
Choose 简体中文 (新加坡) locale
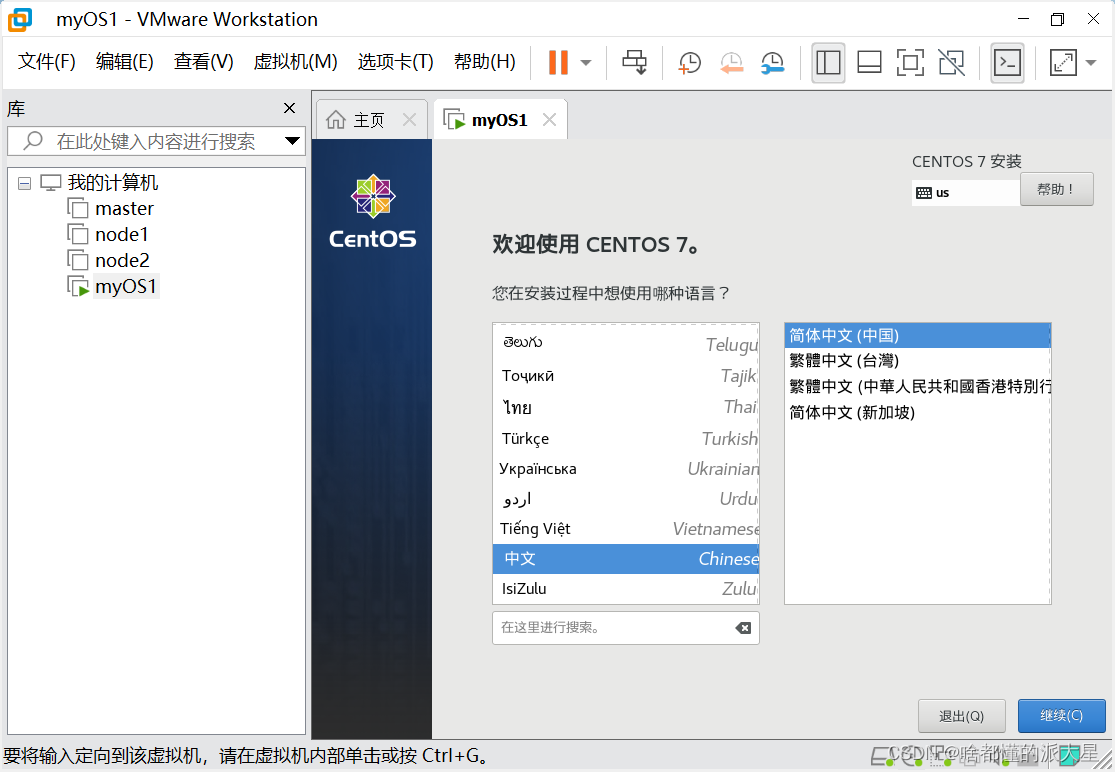pos(917,412)
